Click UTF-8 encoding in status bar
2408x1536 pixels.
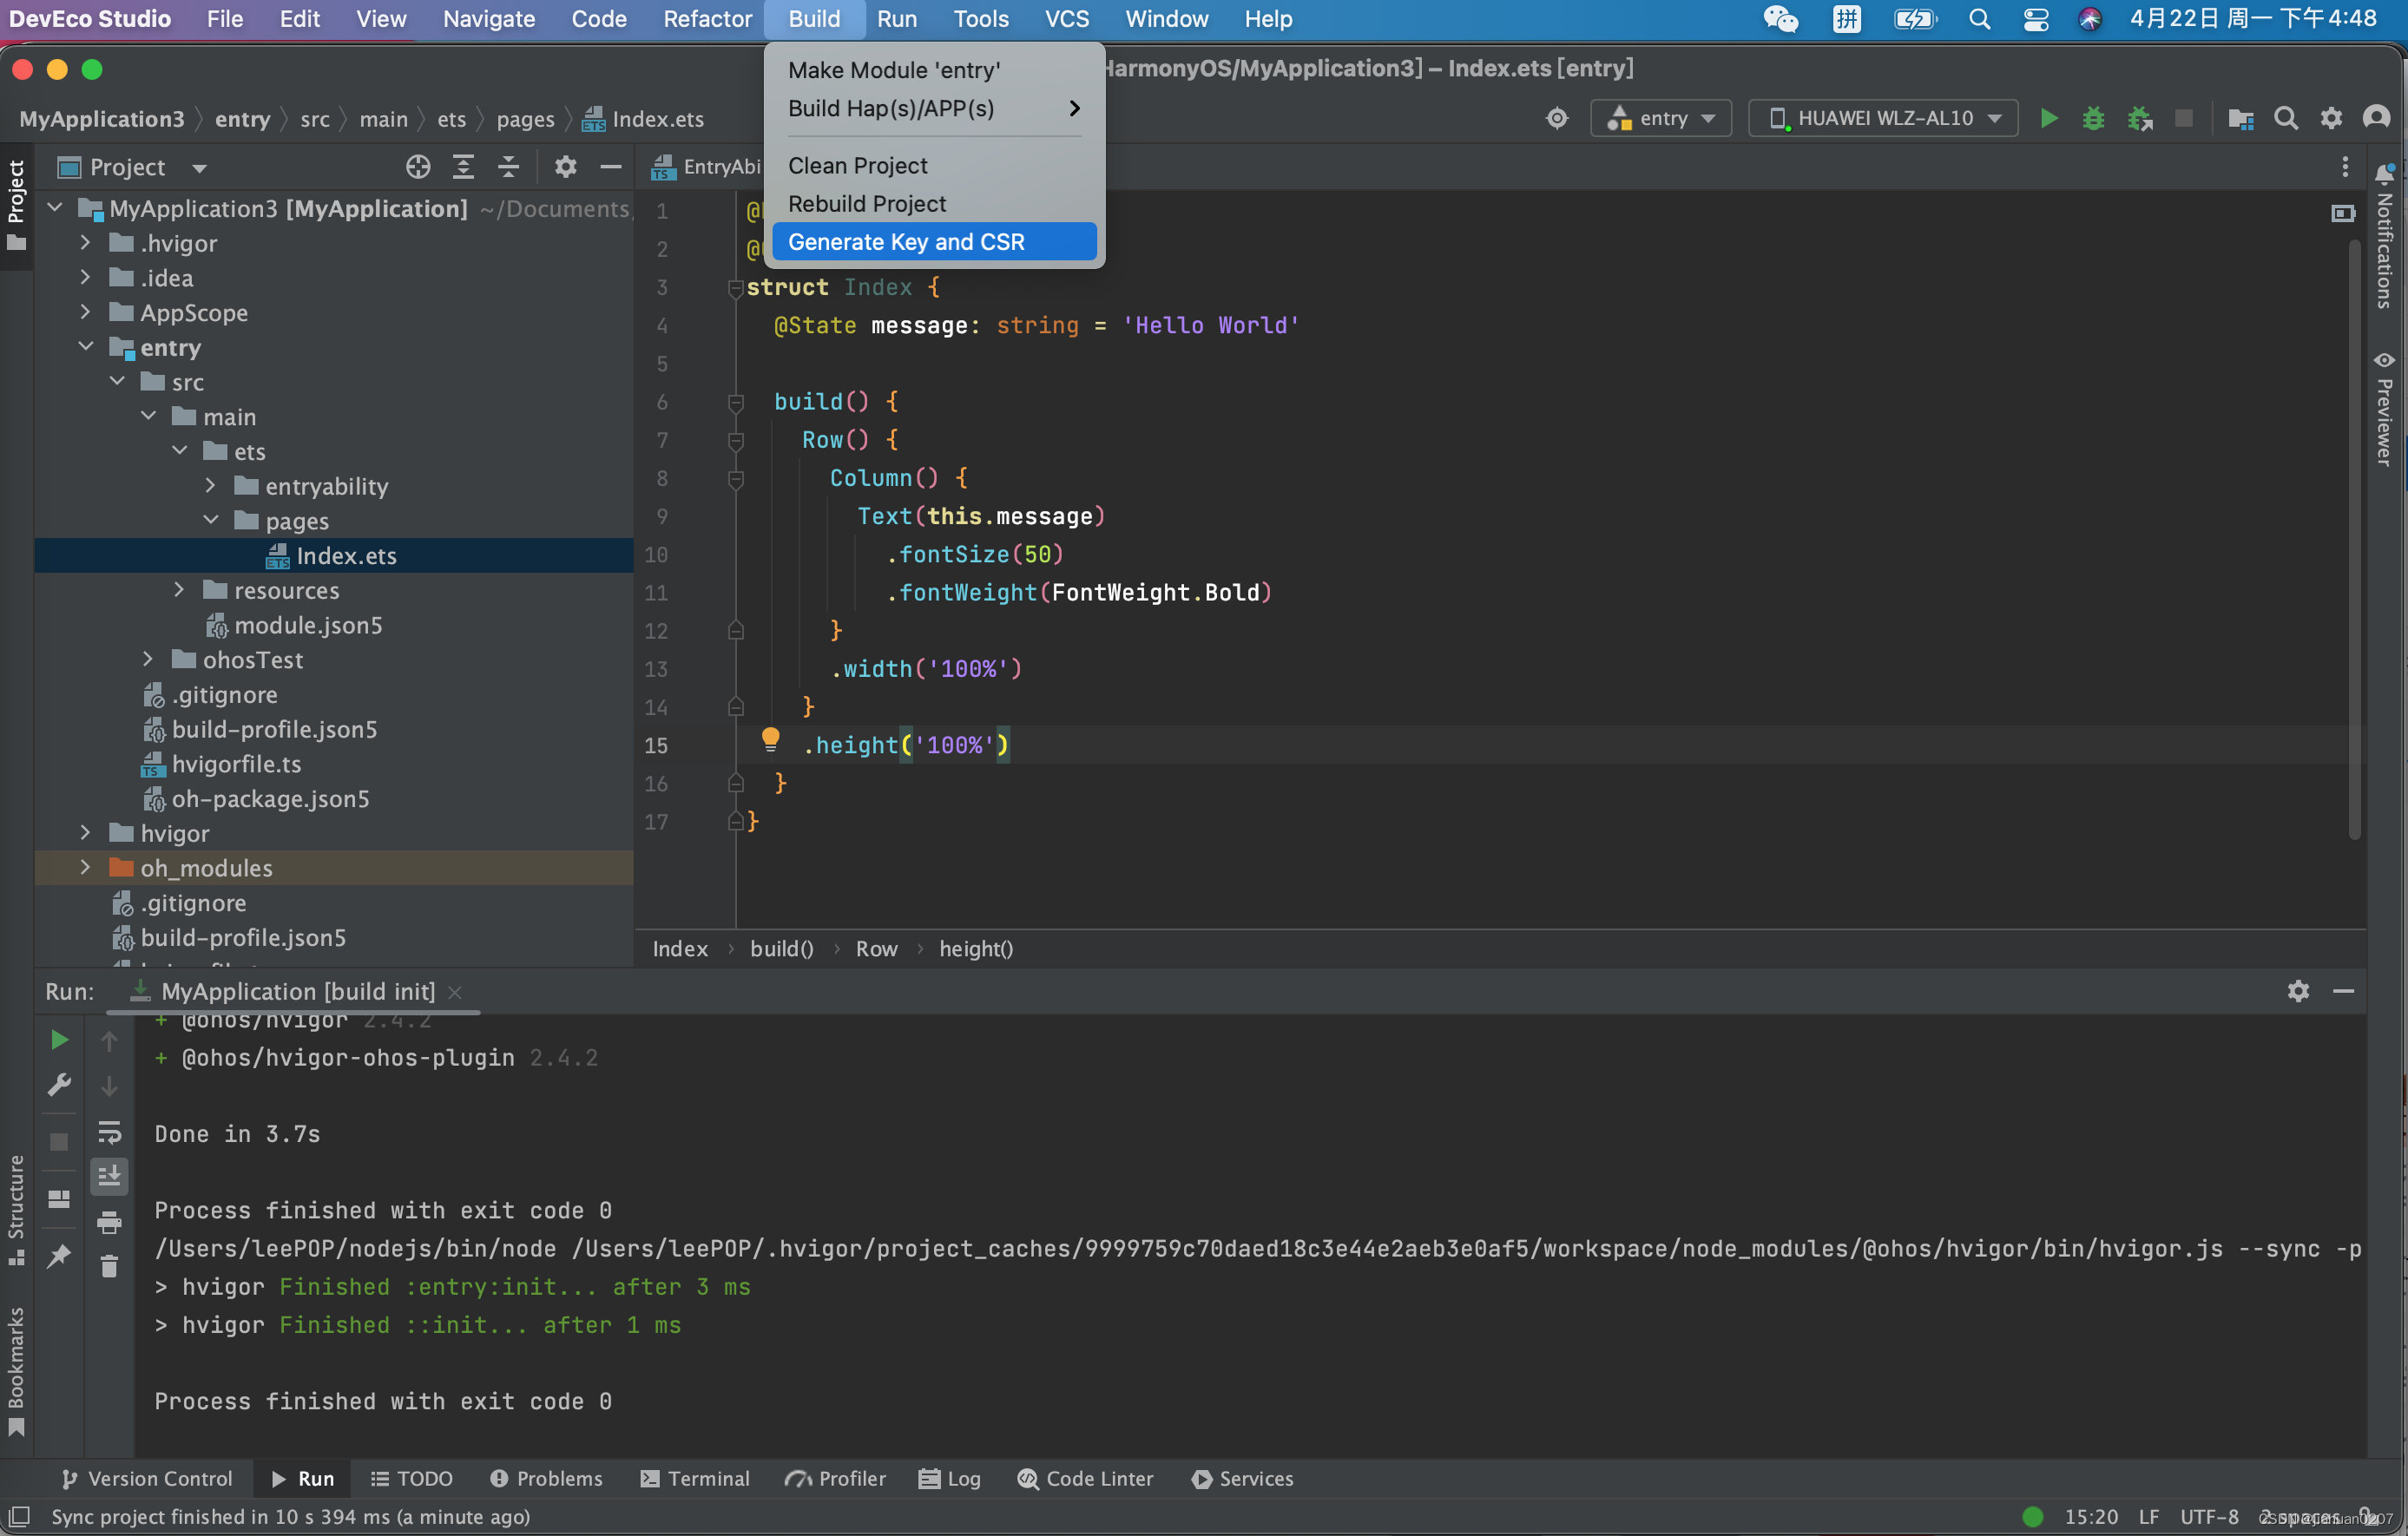point(2209,1517)
